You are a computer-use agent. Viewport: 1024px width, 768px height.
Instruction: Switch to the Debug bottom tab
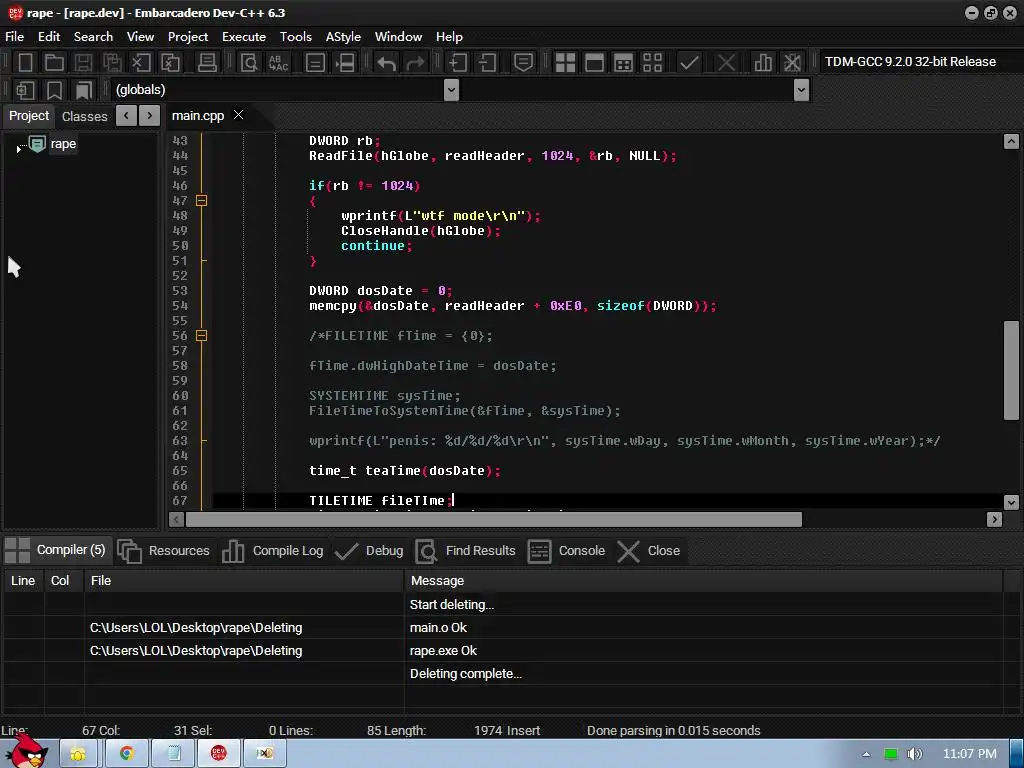[x=369, y=551]
